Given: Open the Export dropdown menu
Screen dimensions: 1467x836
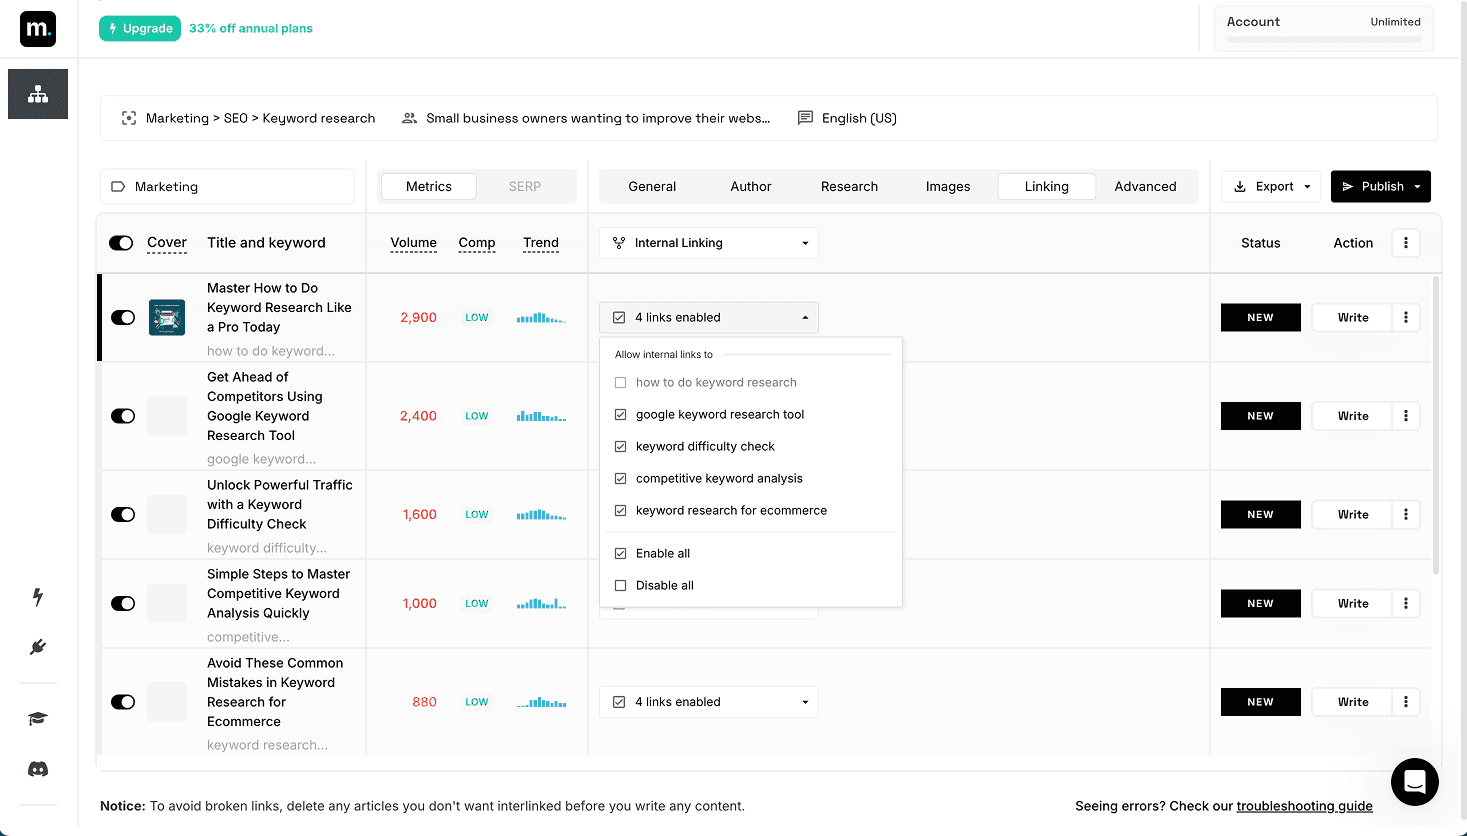Looking at the screenshot, I should (1270, 186).
